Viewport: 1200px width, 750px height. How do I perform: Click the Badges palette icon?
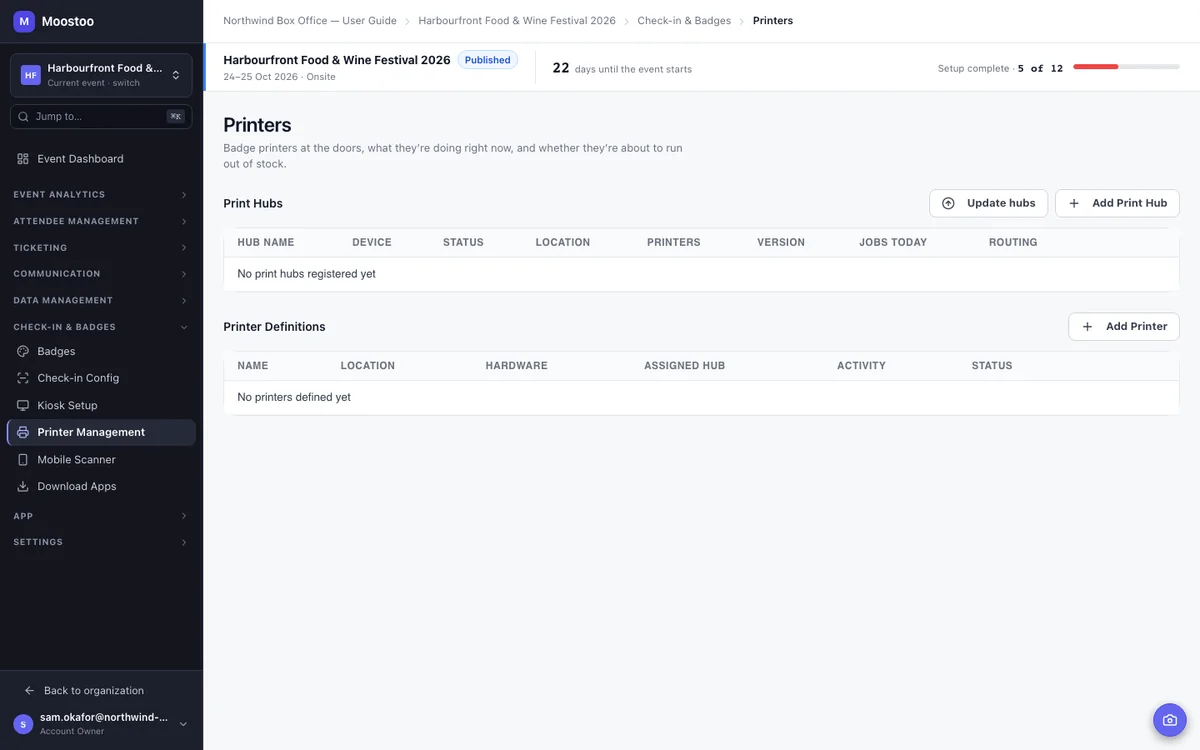click(23, 351)
